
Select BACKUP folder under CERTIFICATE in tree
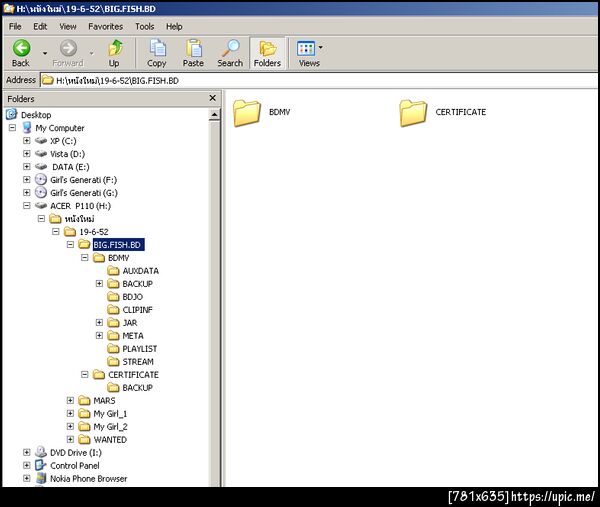(130, 388)
